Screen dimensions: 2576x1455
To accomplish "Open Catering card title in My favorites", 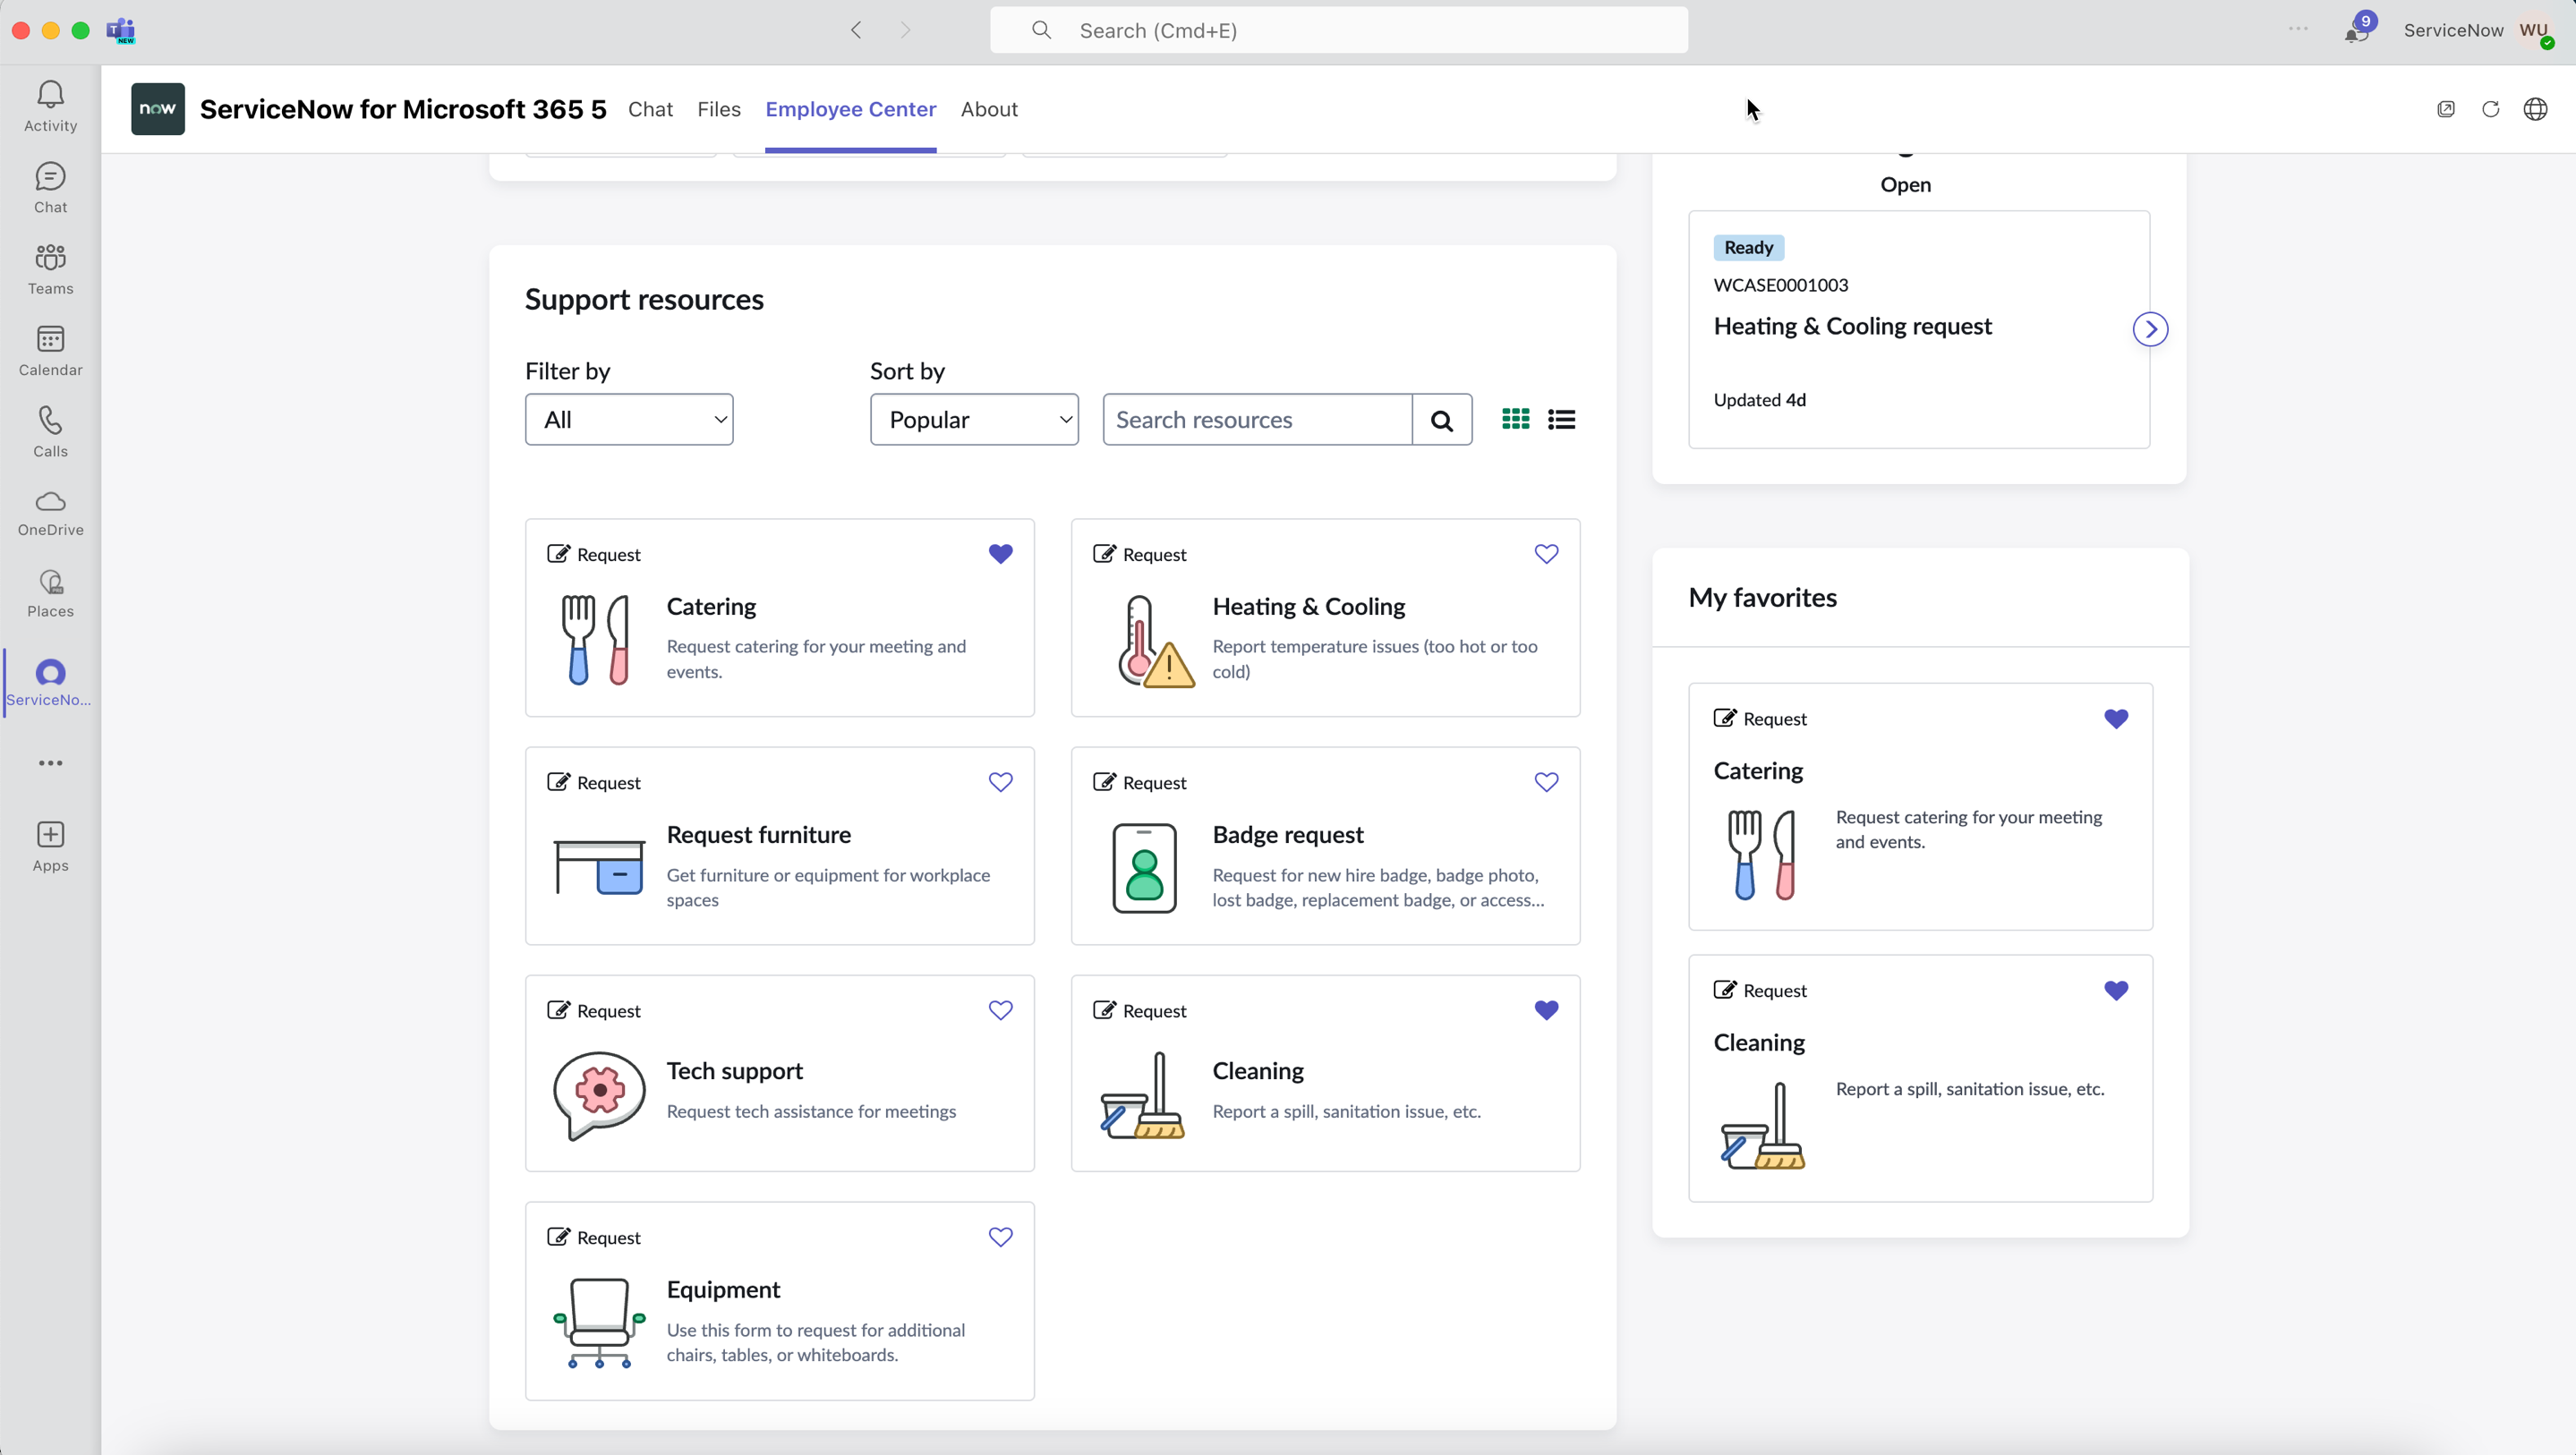I will click(1758, 771).
